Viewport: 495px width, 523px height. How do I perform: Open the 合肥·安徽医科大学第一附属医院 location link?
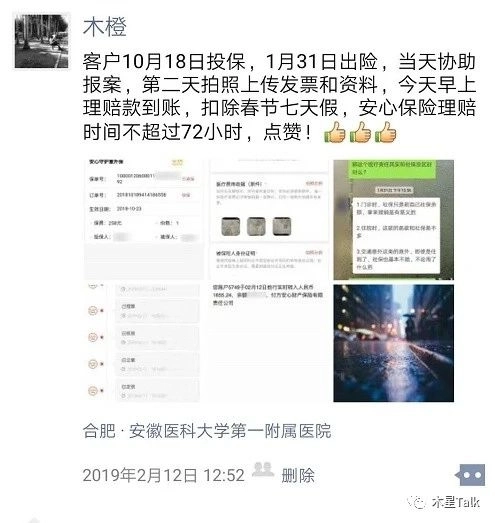207,431
